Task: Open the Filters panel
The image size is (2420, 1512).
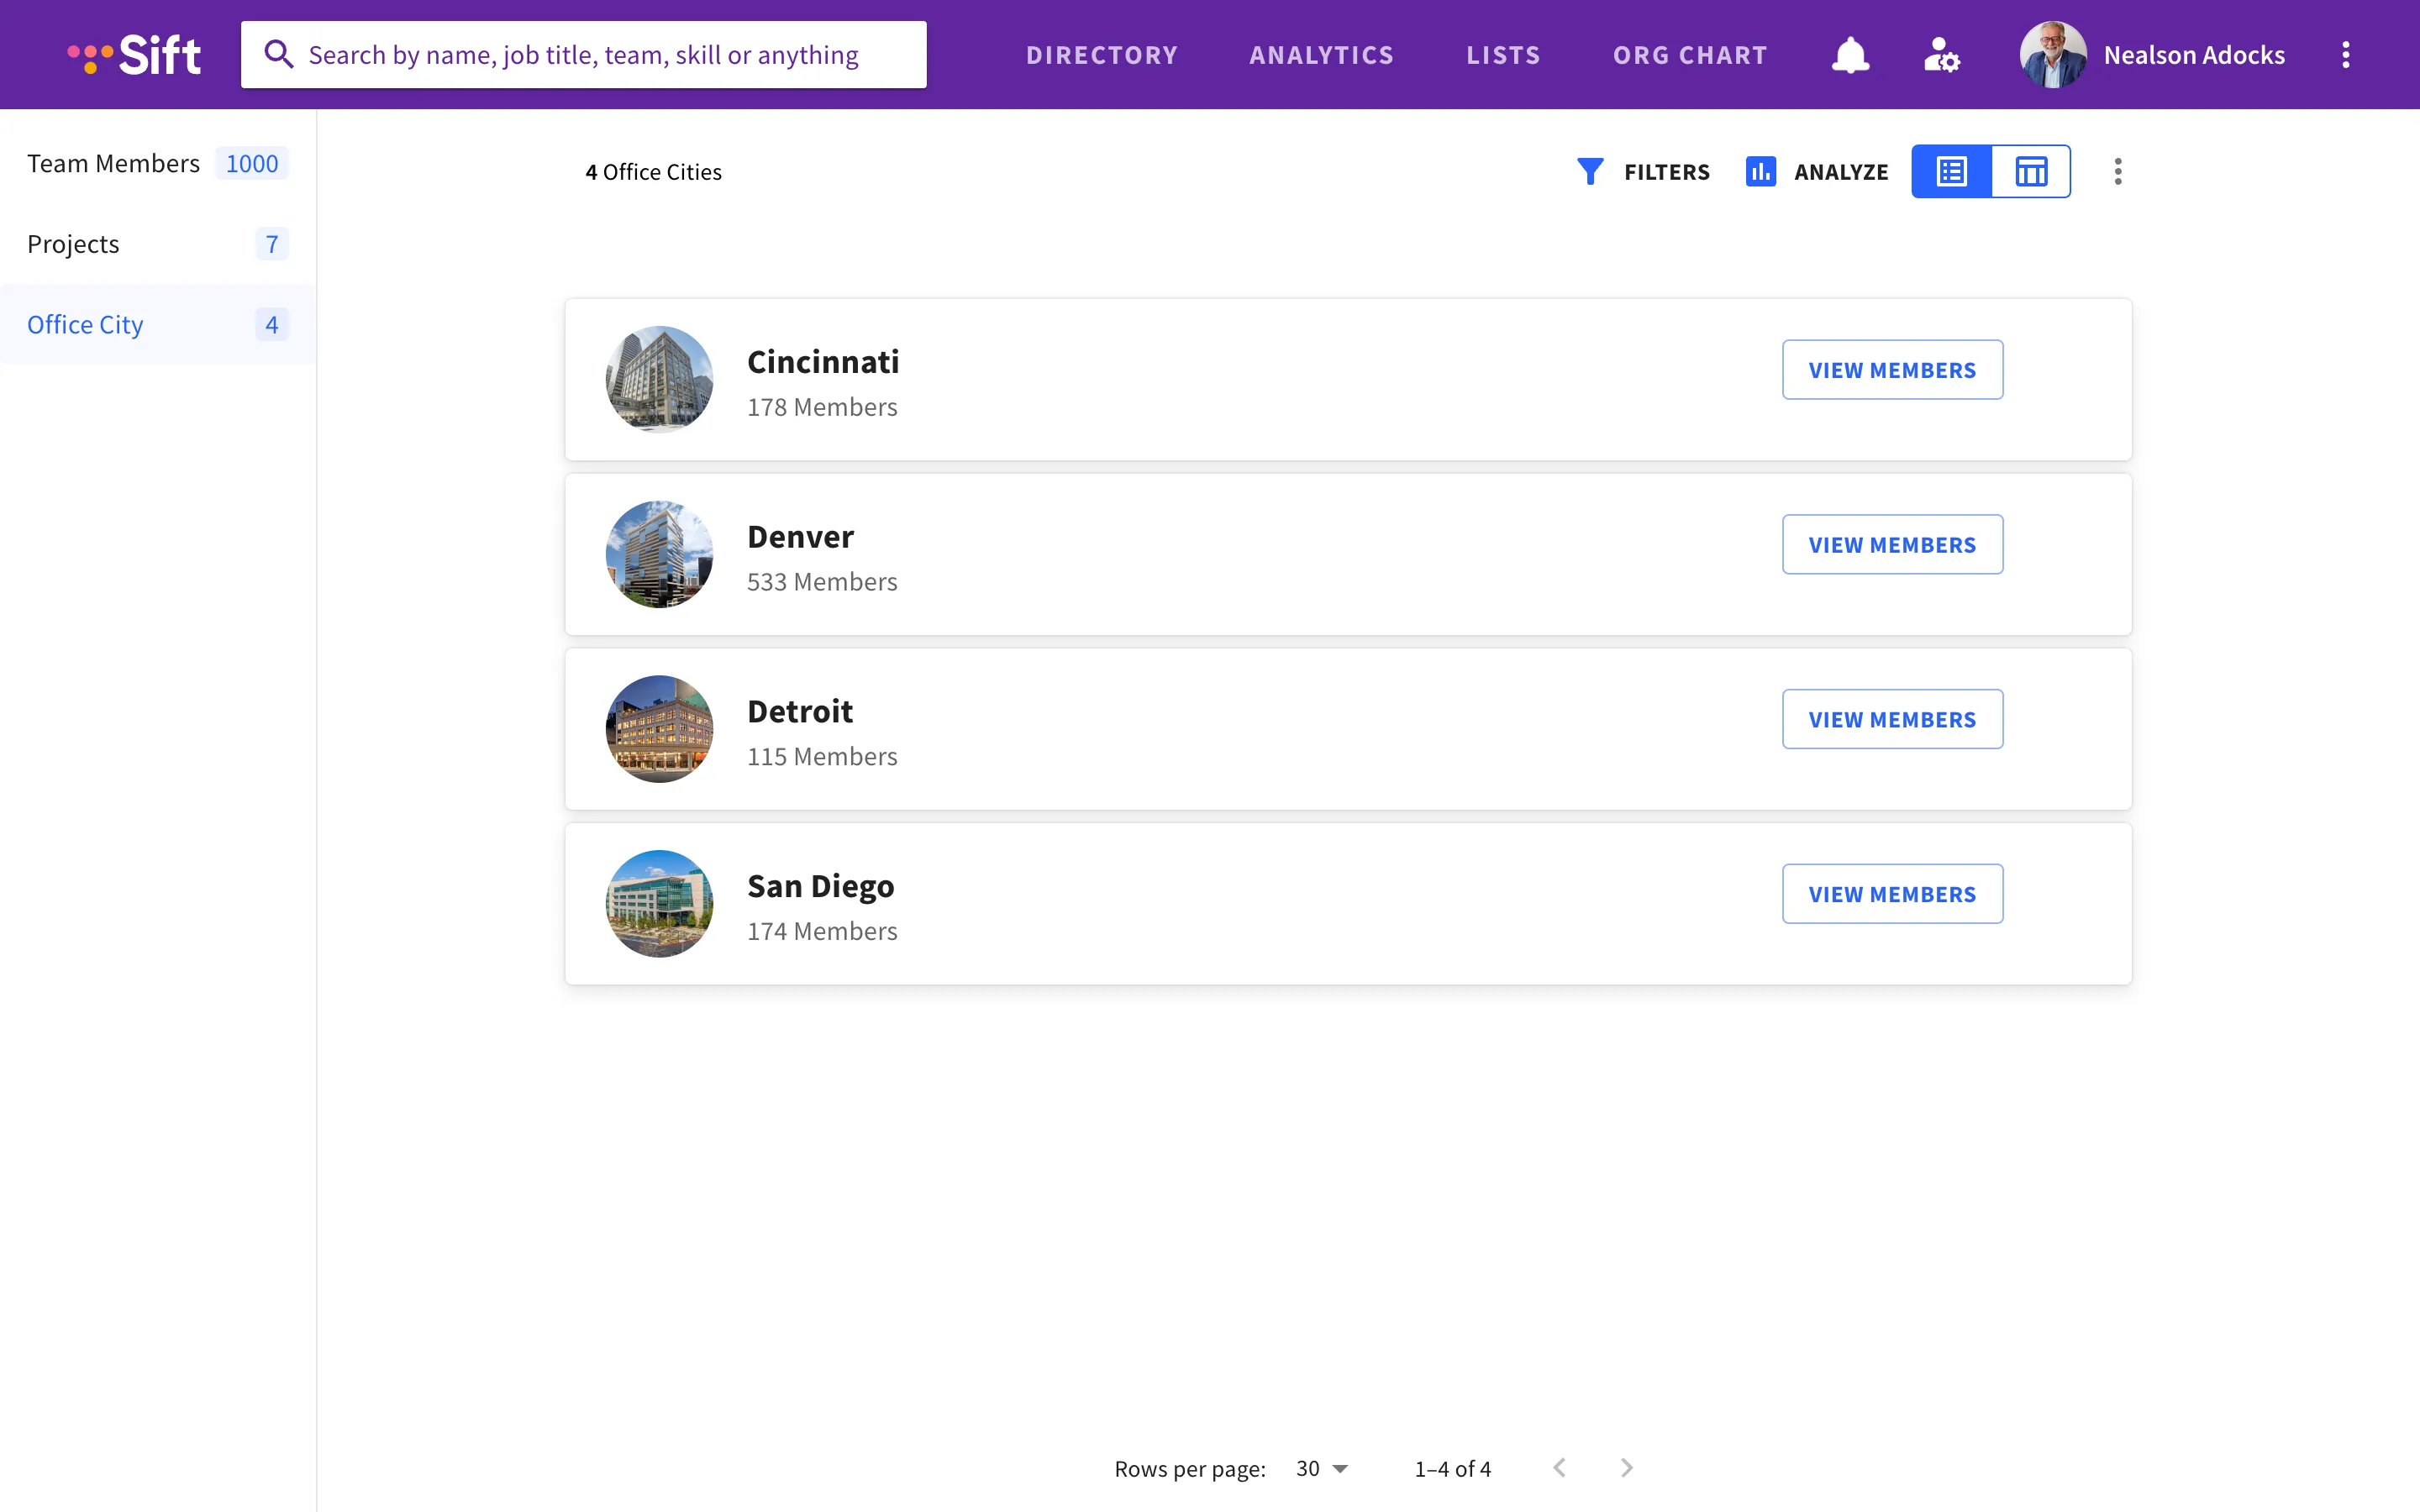Action: (x=1643, y=171)
